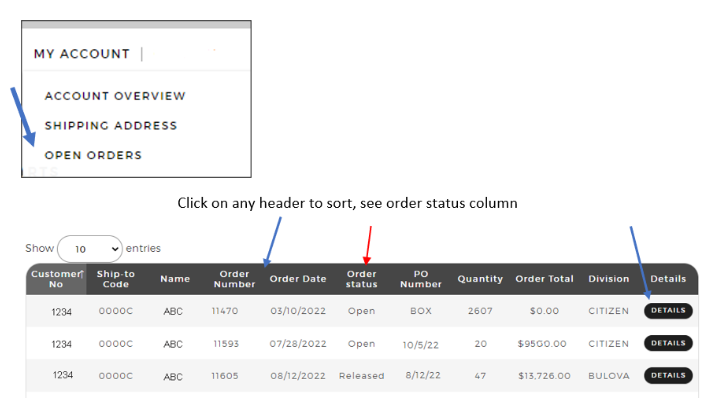This screenshot has height=407, width=709.
Task: Click CITIZEN division in the order 11470 row
Action: point(609,311)
